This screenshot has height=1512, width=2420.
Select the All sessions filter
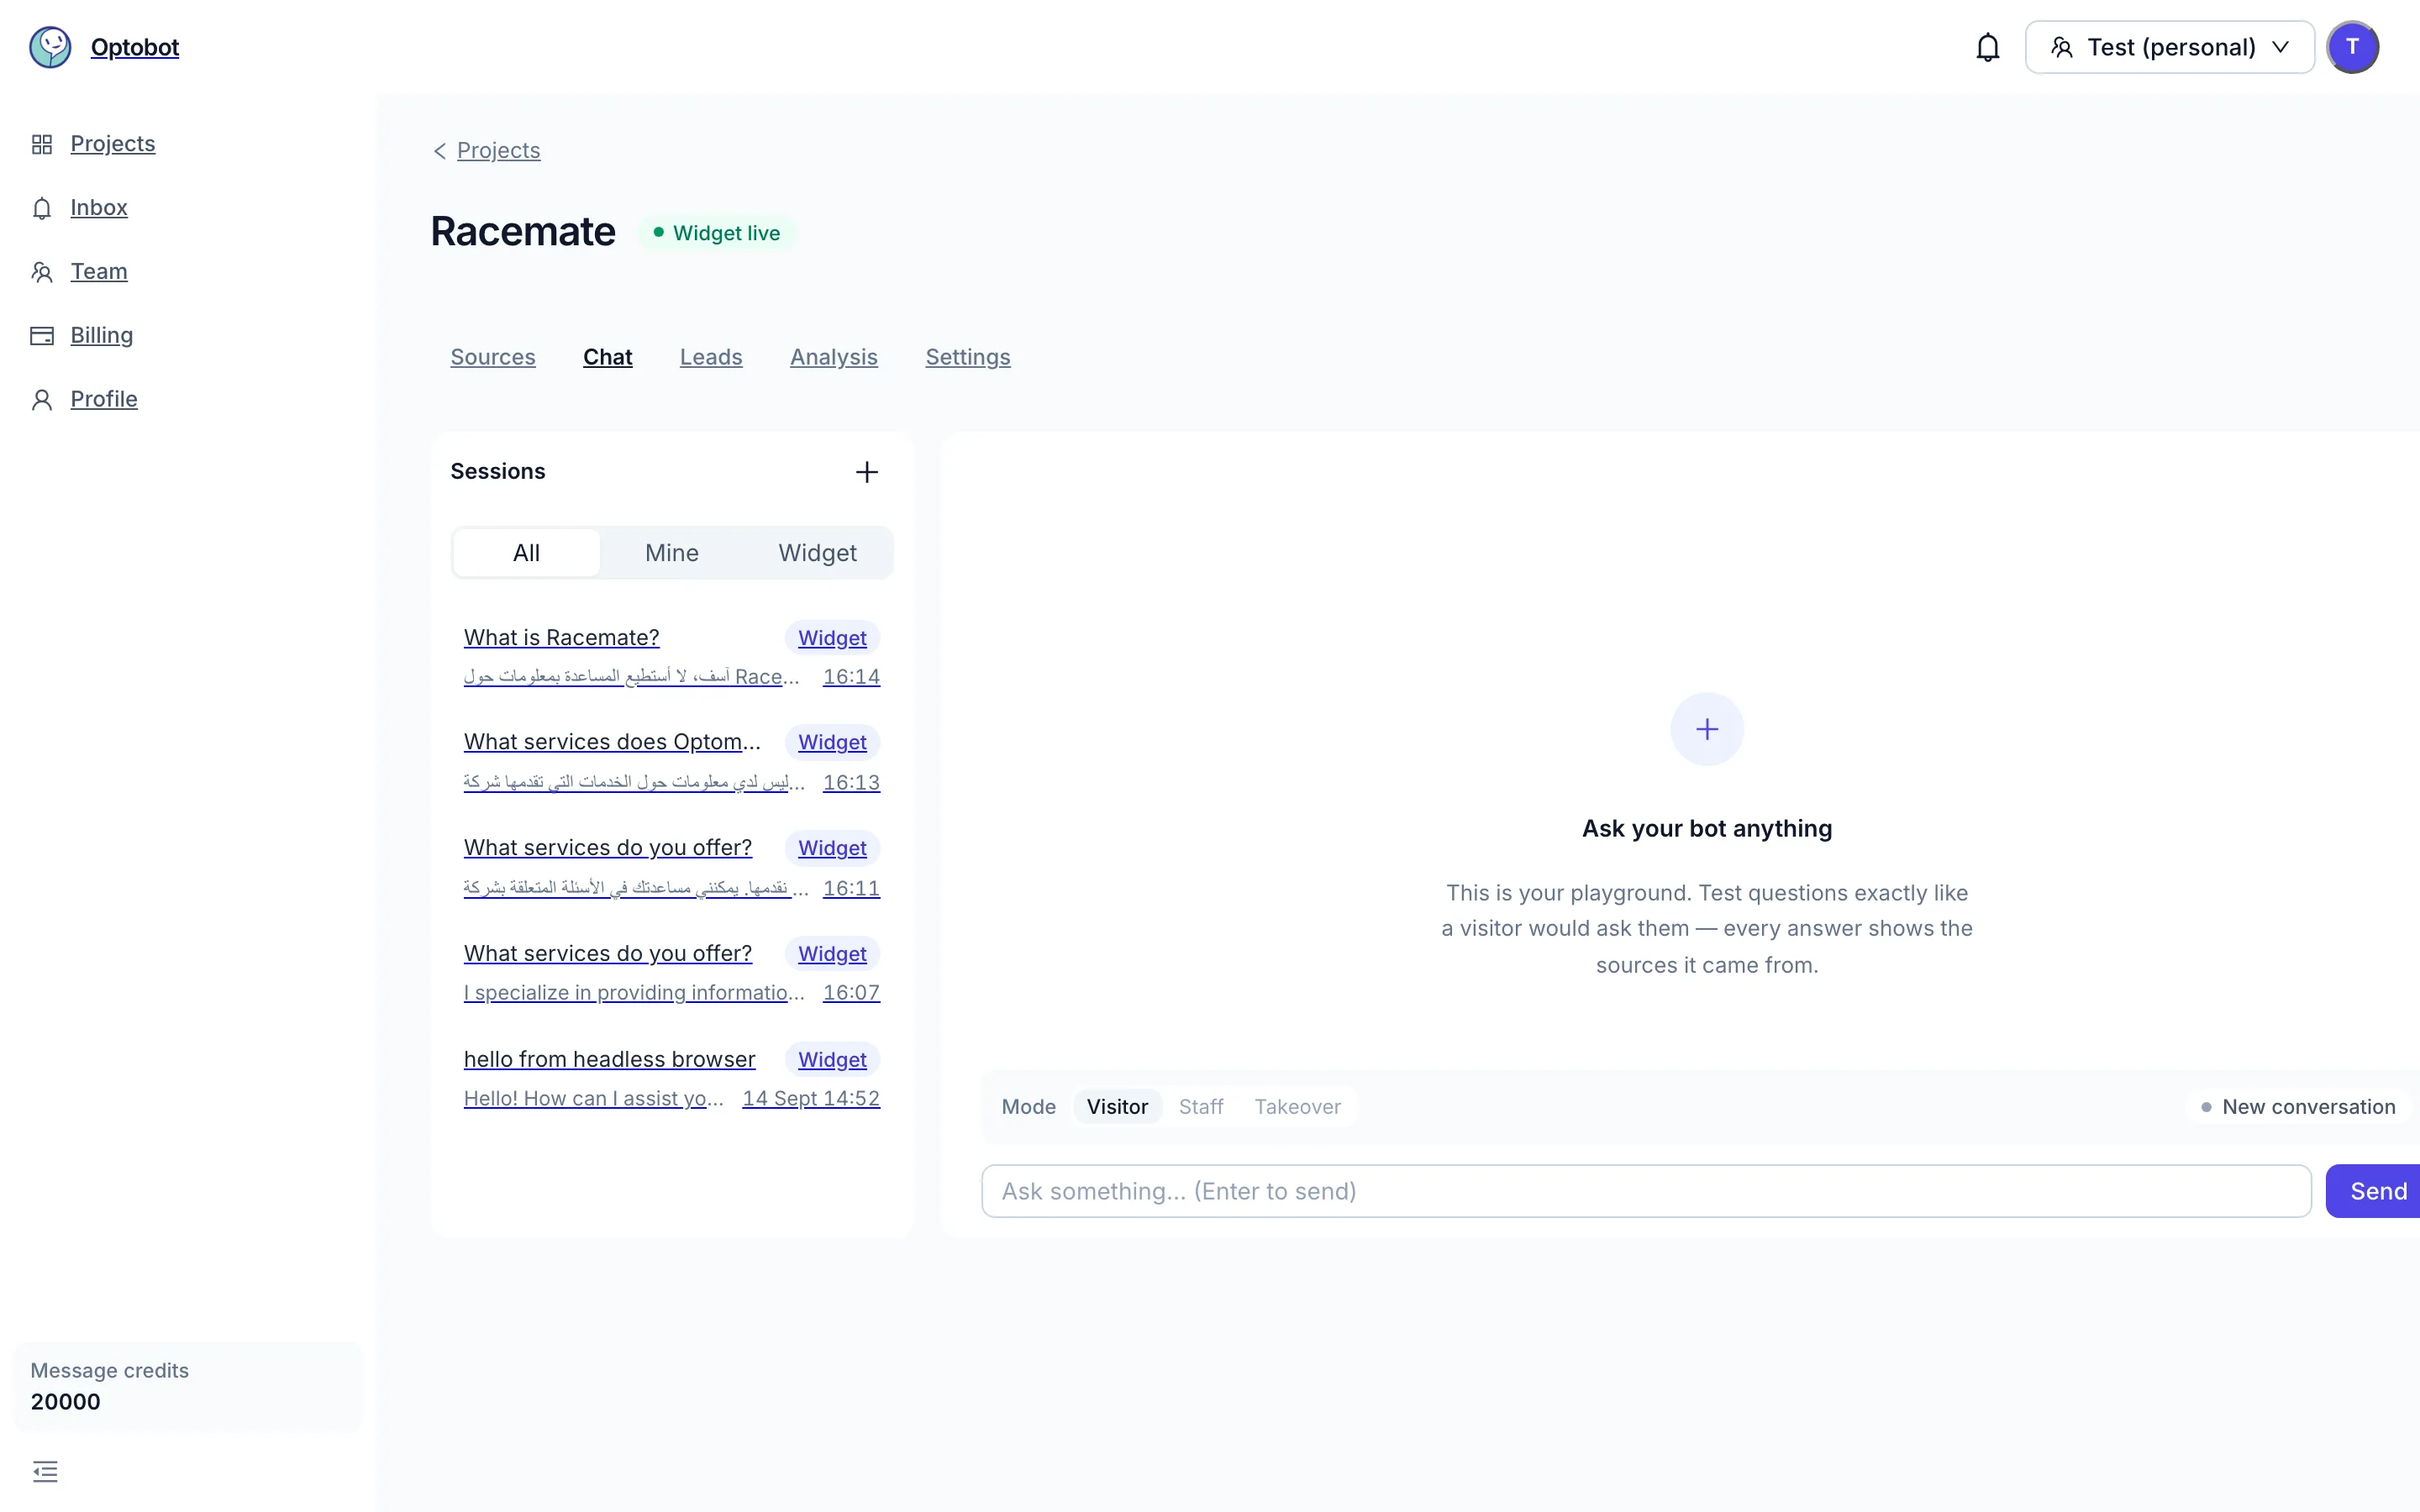pos(526,553)
